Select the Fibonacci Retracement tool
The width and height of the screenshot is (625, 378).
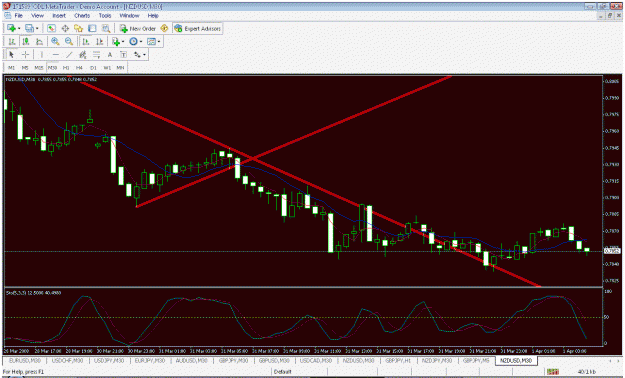[x=96, y=55]
